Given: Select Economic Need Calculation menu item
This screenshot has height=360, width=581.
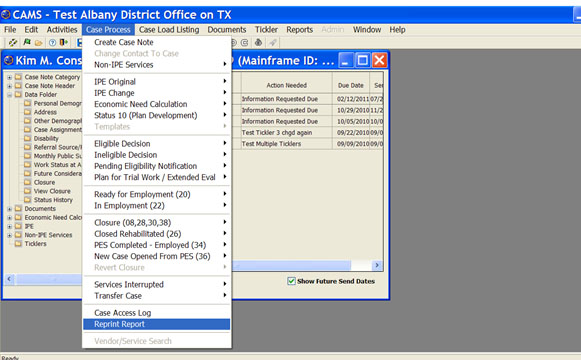Looking at the screenshot, I should pyautogui.click(x=157, y=104).
